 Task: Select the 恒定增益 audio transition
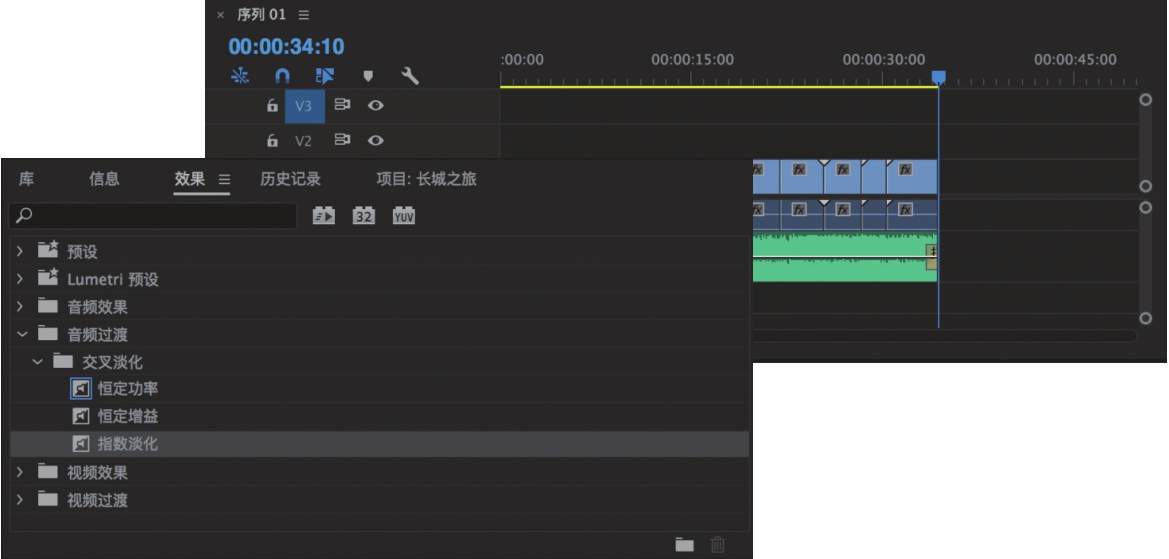click(x=126, y=416)
